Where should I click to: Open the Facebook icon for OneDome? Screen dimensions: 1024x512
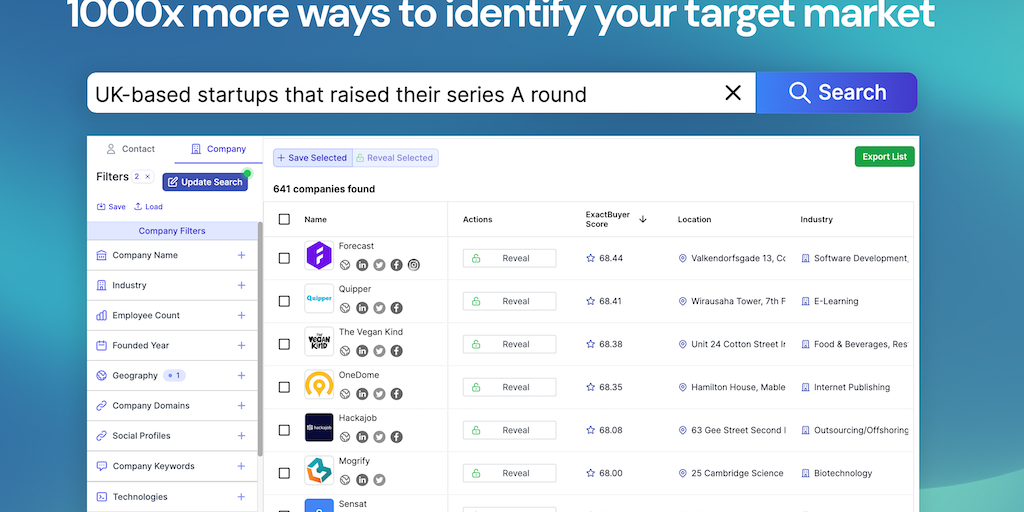(396, 394)
